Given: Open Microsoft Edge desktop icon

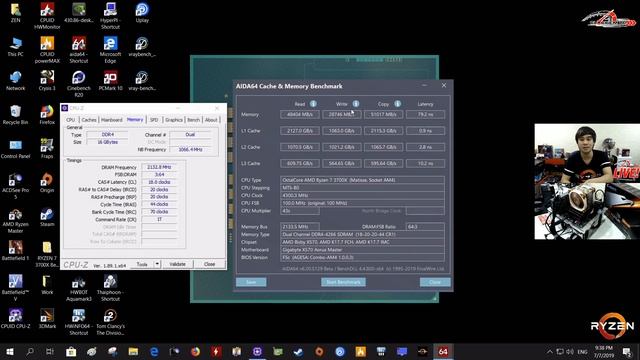Looking at the screenshot, I should coord(110,50).
